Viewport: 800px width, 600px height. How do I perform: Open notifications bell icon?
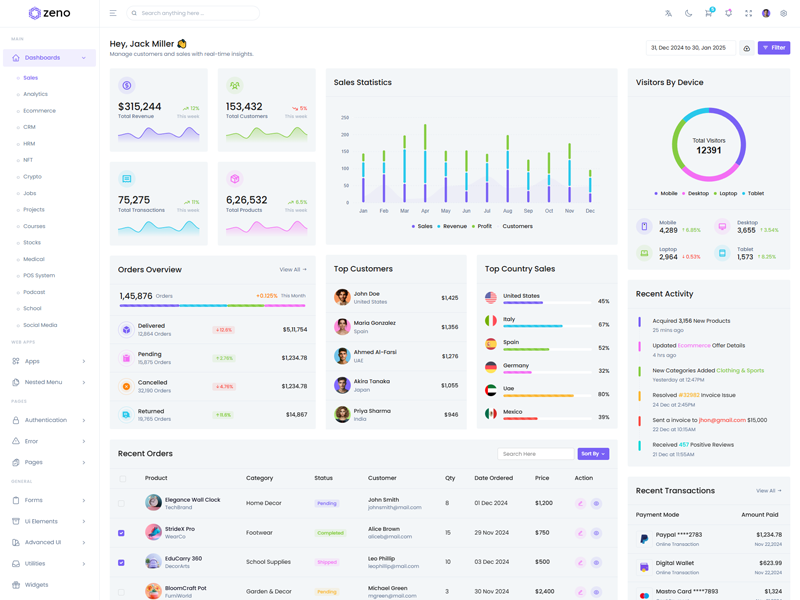(x=728, y=13)
